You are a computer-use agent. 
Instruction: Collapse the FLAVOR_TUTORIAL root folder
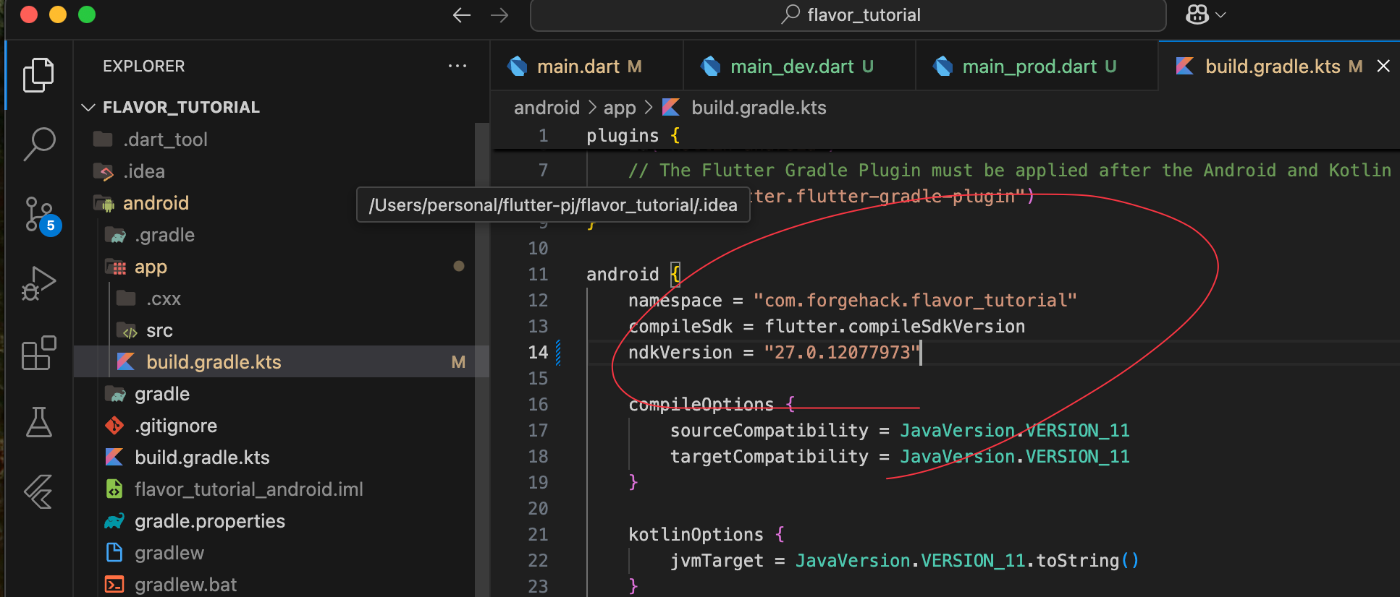[x=181, y=107]
